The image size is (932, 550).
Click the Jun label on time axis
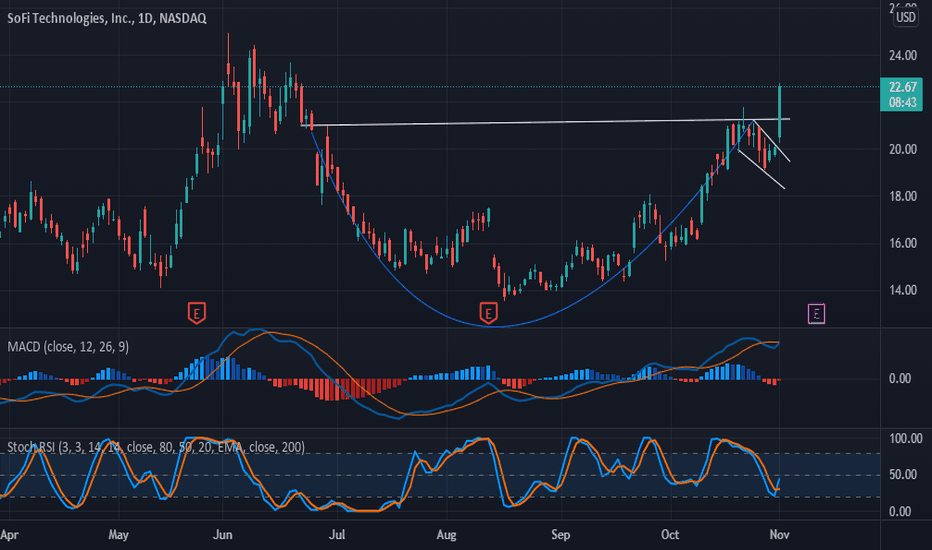pos(222,535)
